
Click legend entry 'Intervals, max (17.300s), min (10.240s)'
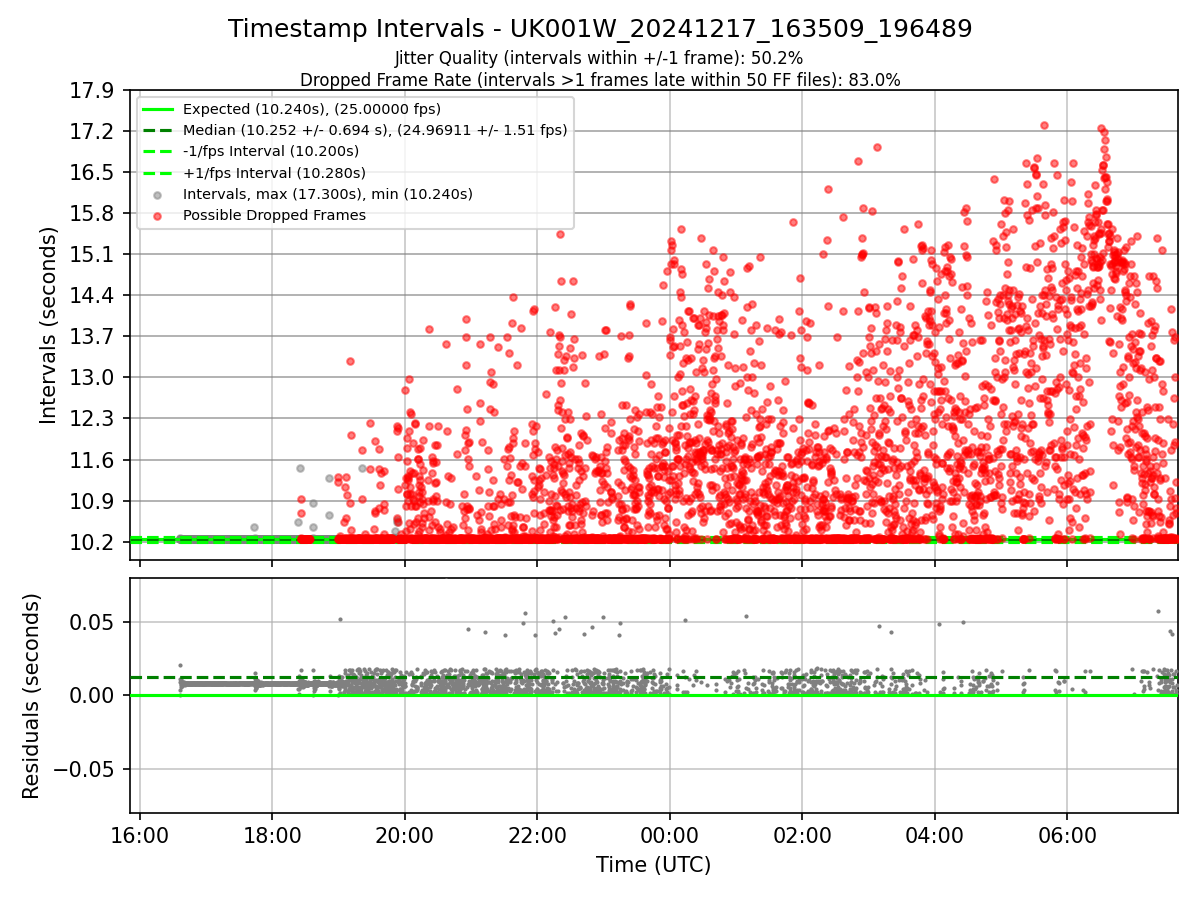click(327, 194)
